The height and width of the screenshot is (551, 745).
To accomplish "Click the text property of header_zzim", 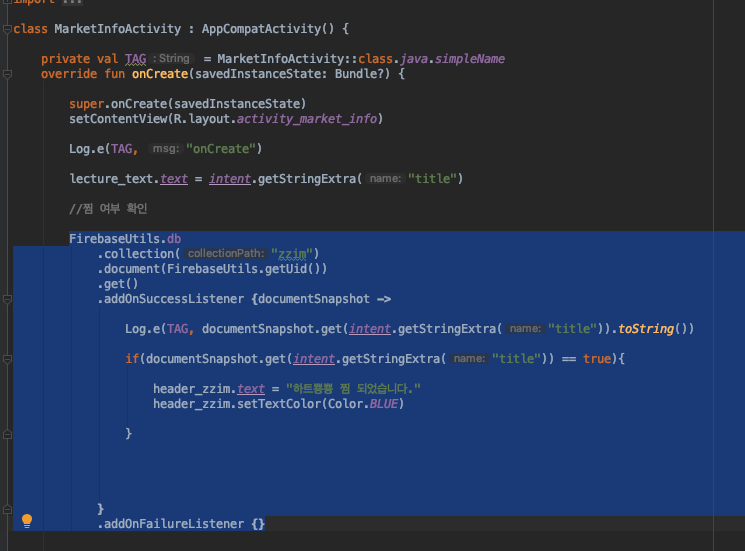I will point(251,389).
